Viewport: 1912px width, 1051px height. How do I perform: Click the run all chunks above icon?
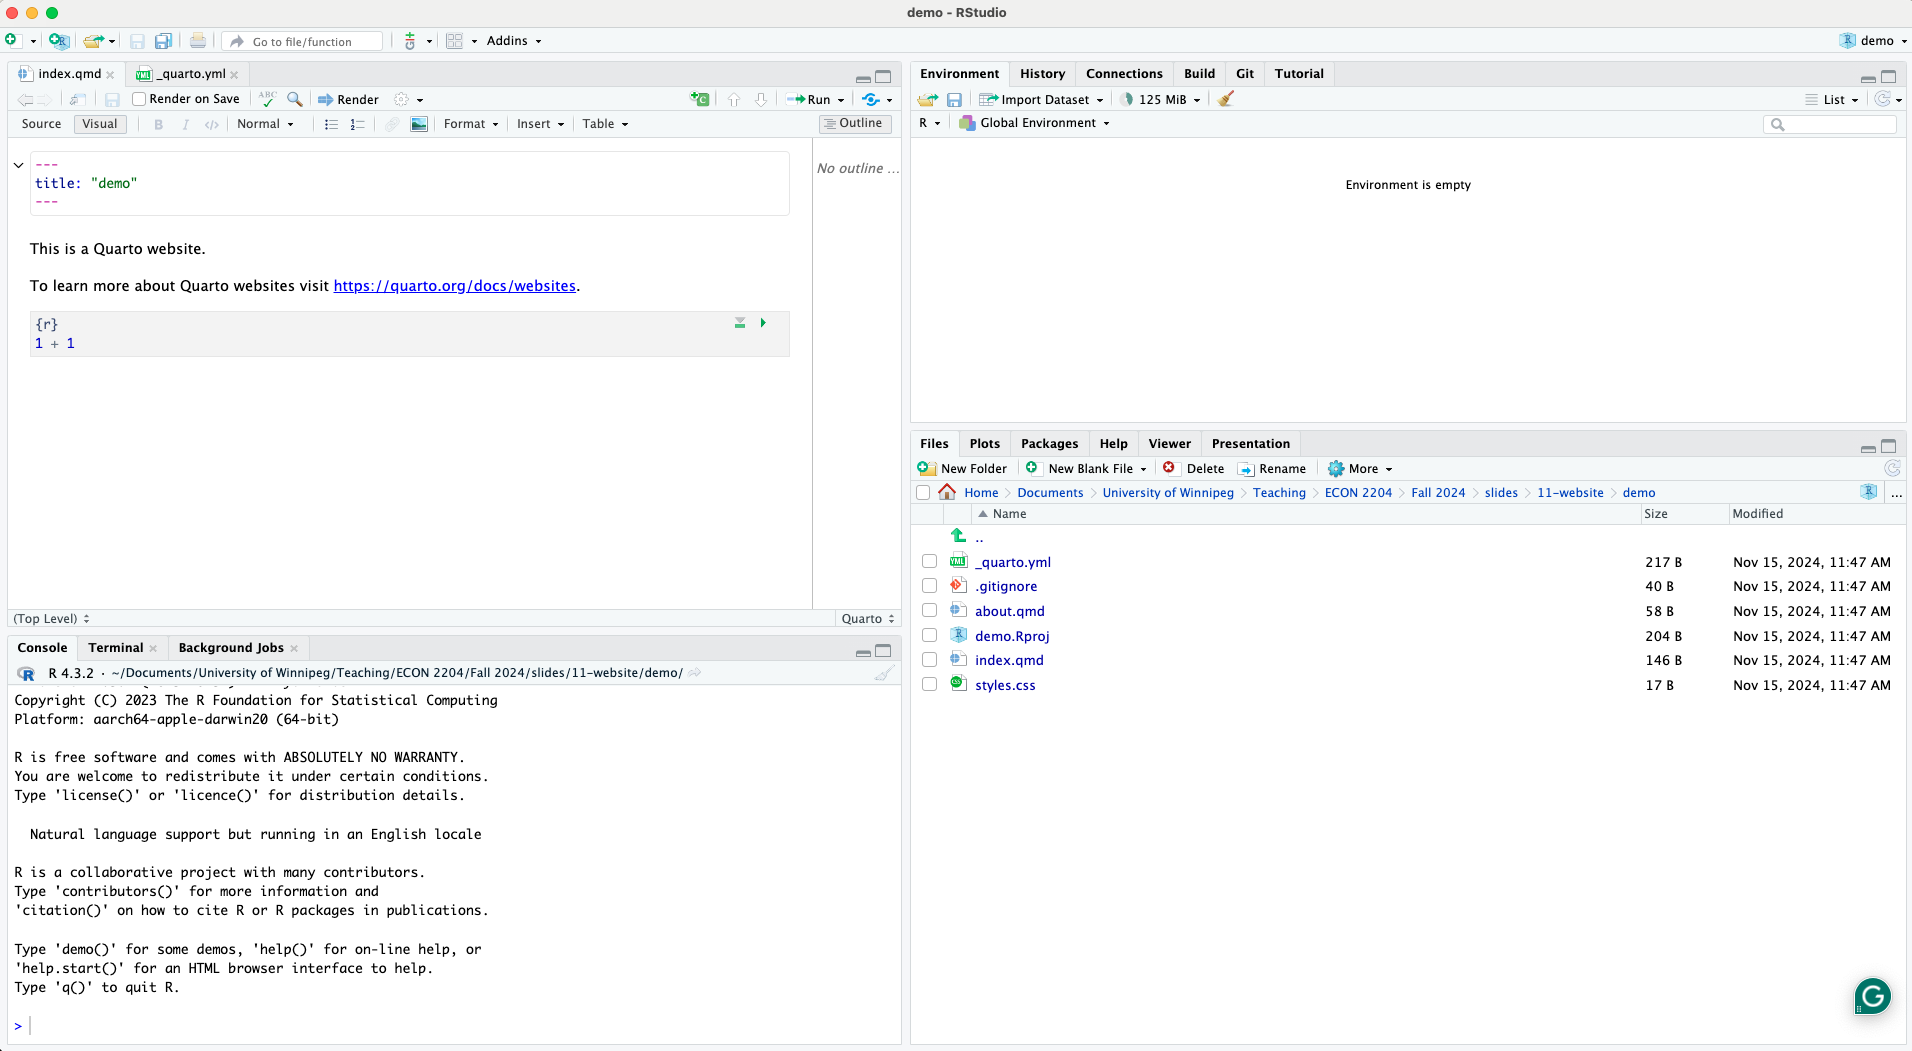[740, 323]
